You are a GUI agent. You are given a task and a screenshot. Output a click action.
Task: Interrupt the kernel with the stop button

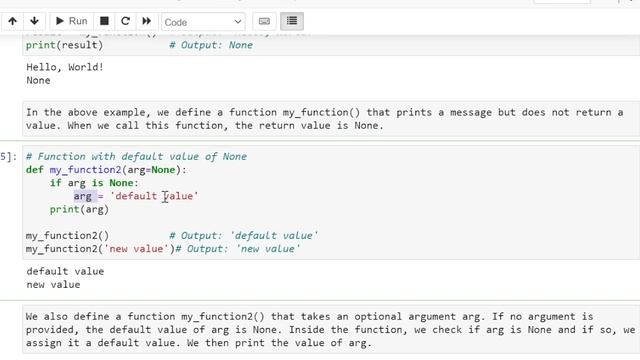tap(104, 21)
